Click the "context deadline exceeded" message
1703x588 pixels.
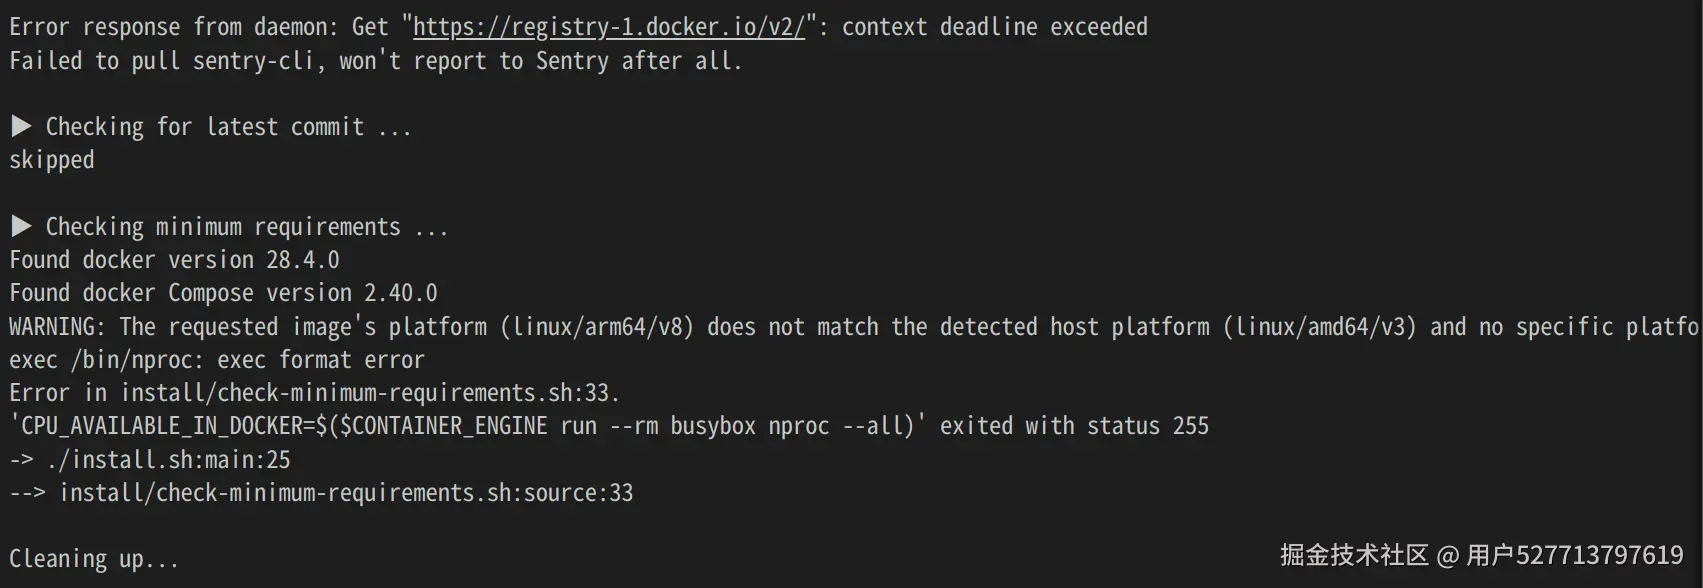(x=994, y=27)
